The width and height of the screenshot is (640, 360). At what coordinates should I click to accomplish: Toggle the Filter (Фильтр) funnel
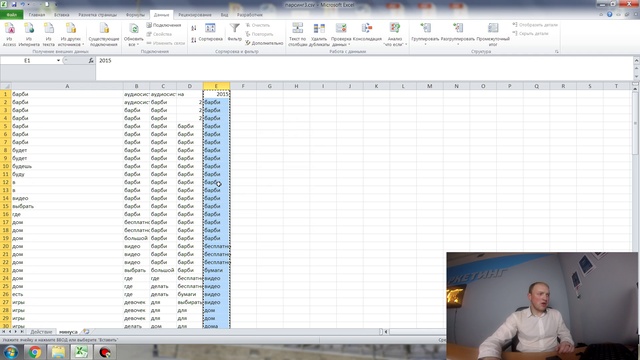pyautogui.click(x=235, y=33)
